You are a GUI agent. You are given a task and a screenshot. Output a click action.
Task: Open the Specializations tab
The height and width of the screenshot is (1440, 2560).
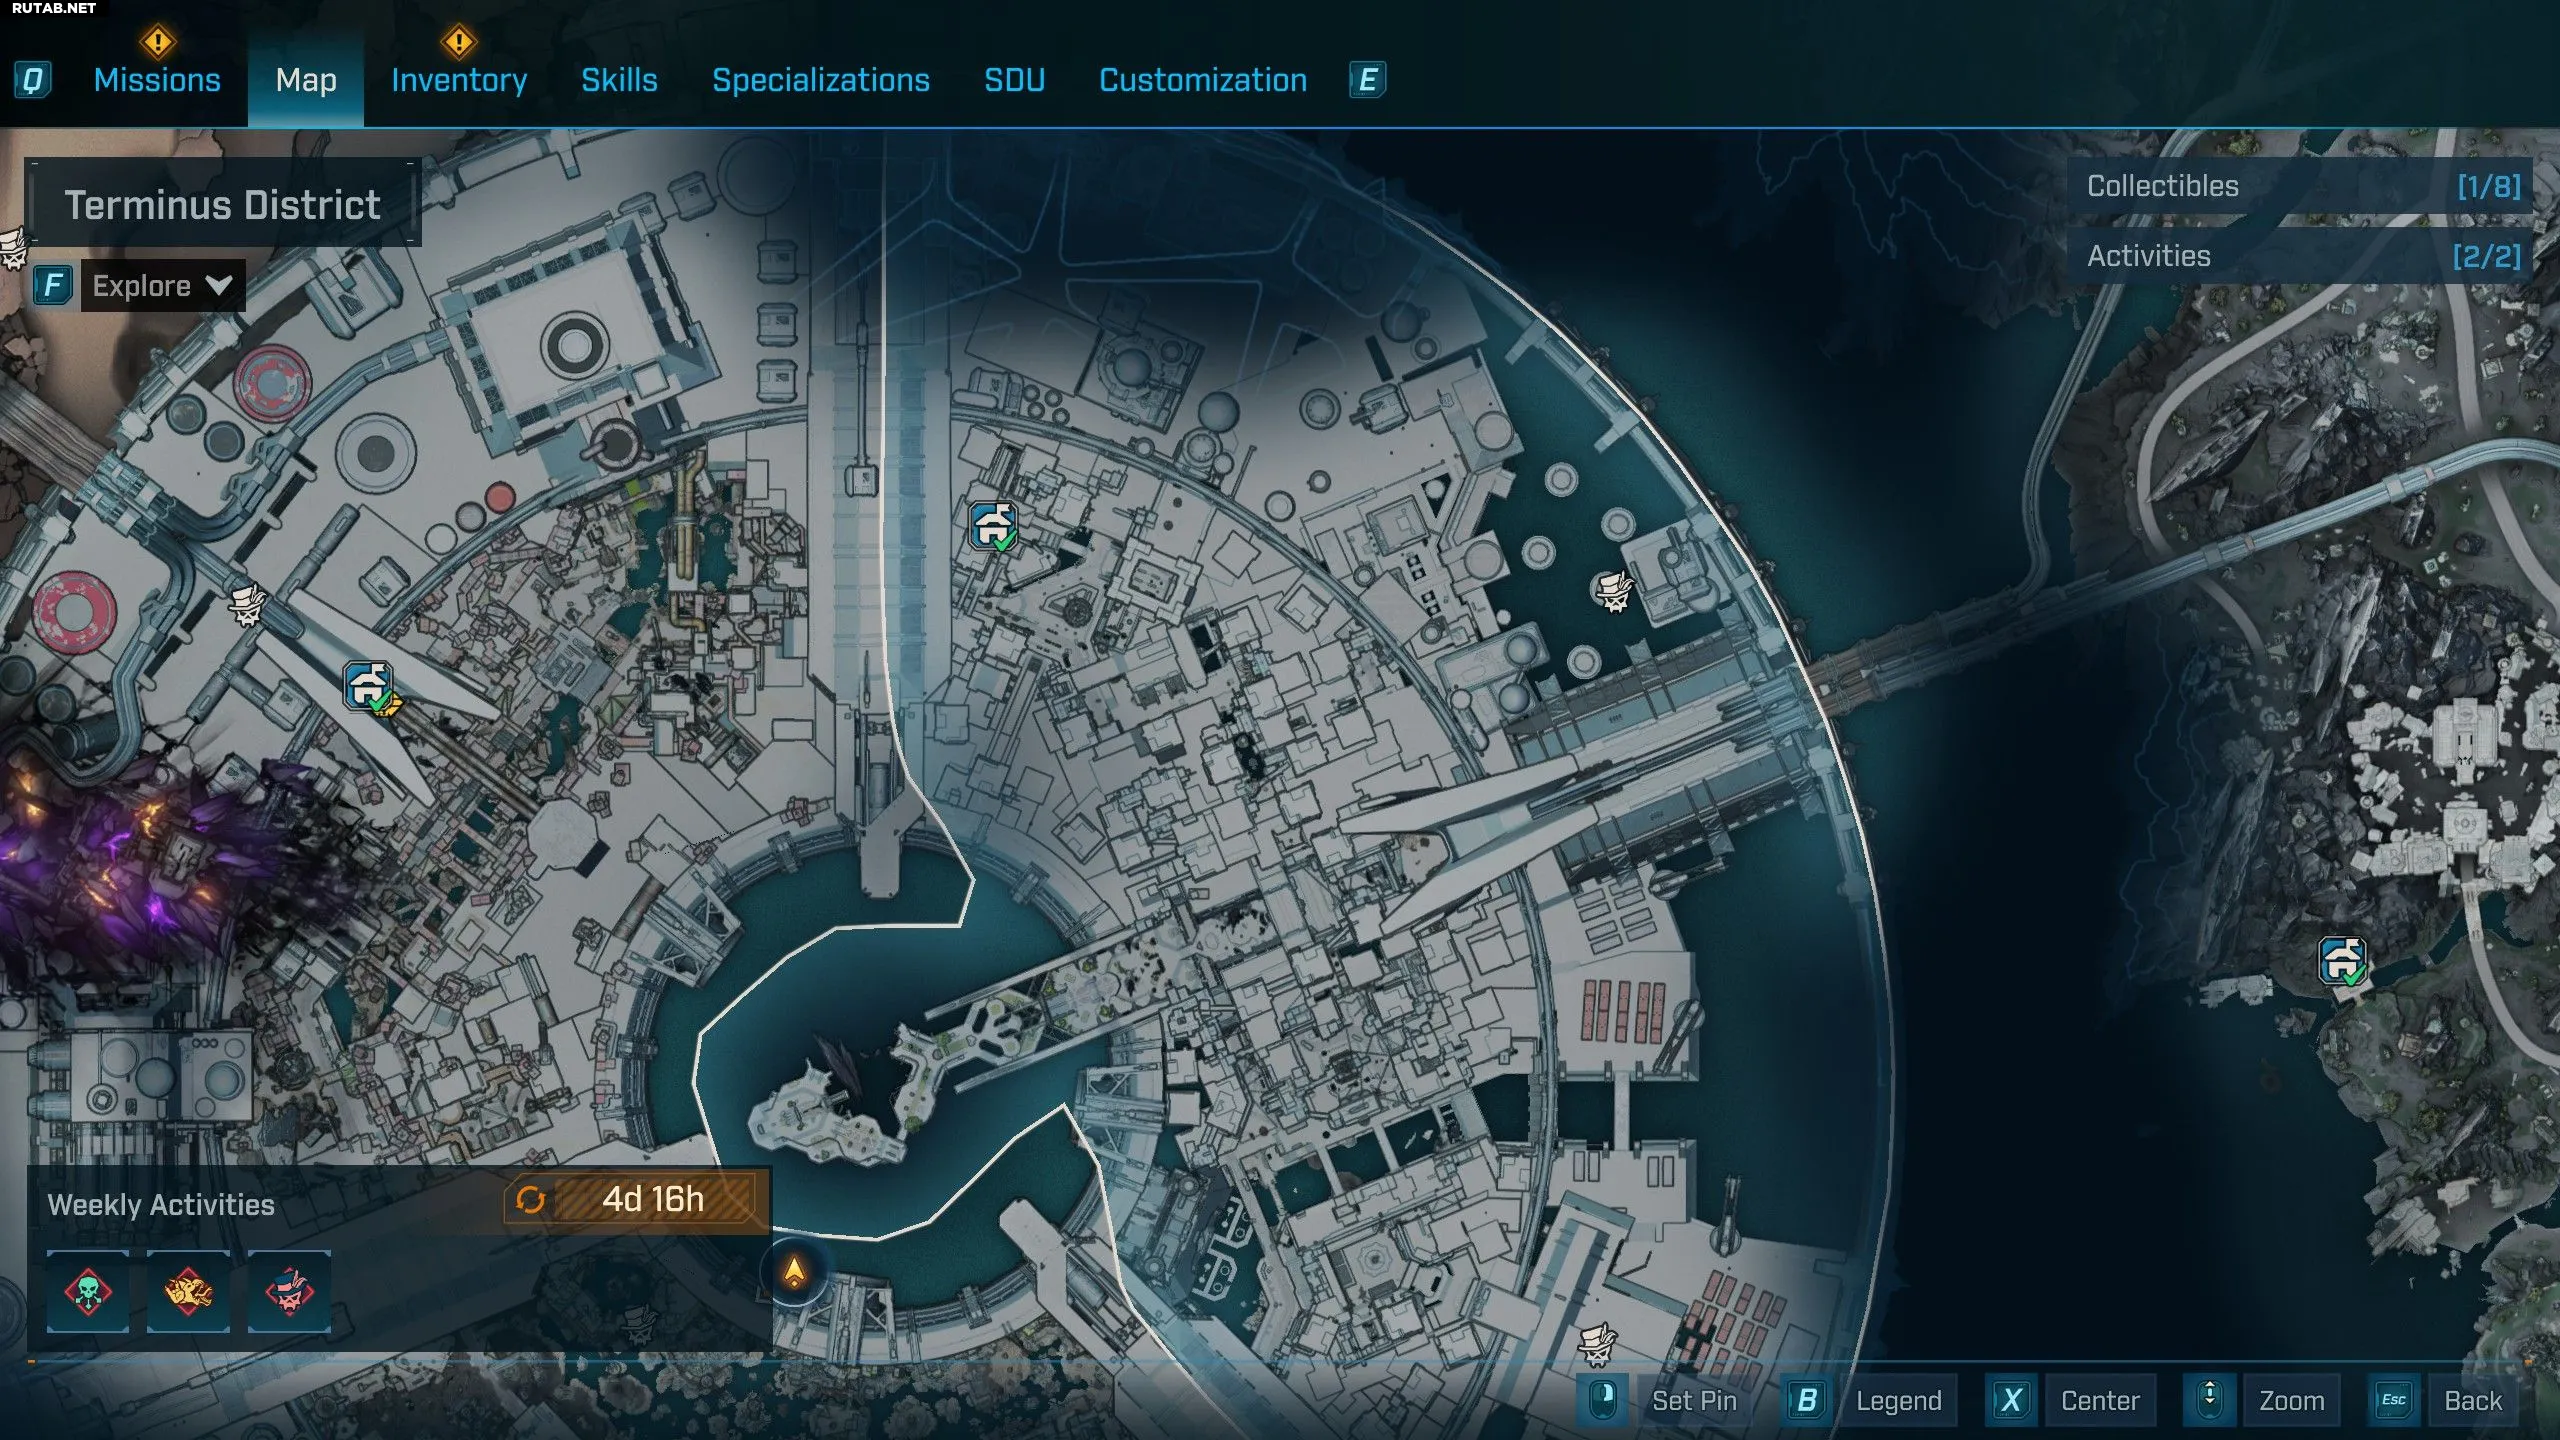click(820, 80)
